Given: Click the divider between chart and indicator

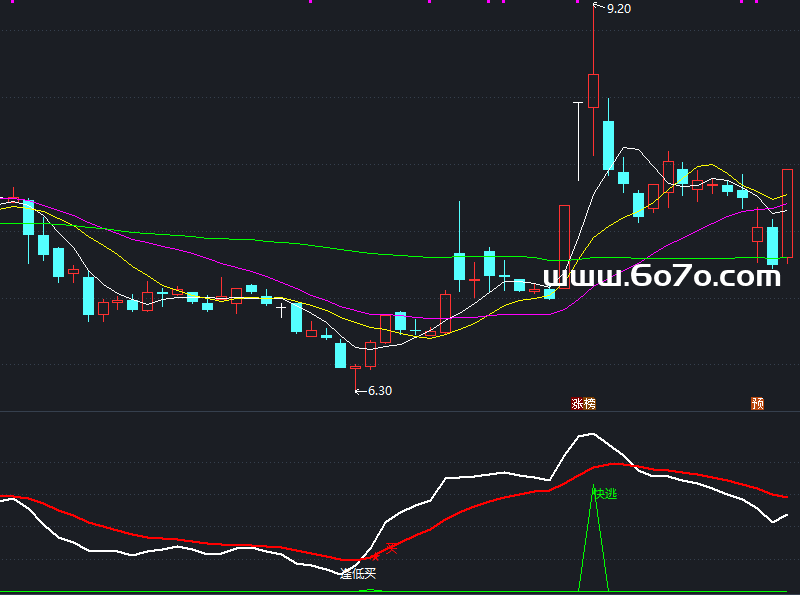Looking at the screenshot, I should tap(400, 412).
